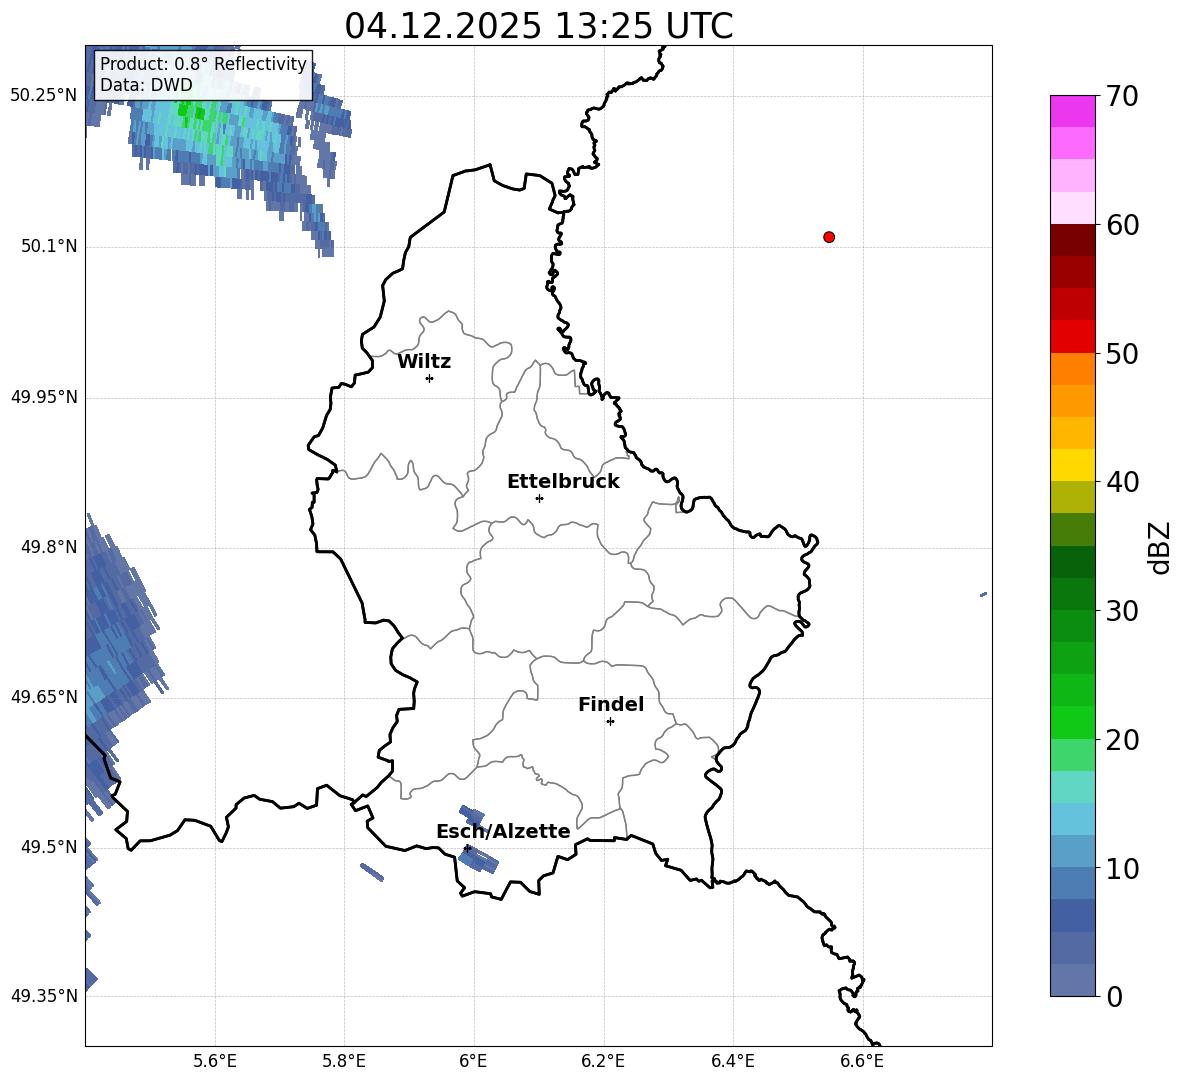Image resolution: width=1184 pixels, height=1081 pixels.
Task: Select the Wiltz city label
Action: click(x=424, y=362)
